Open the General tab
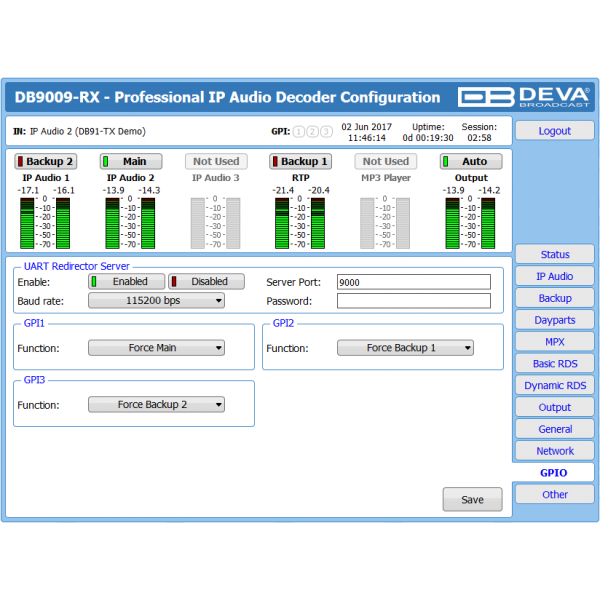 point(555,429)
